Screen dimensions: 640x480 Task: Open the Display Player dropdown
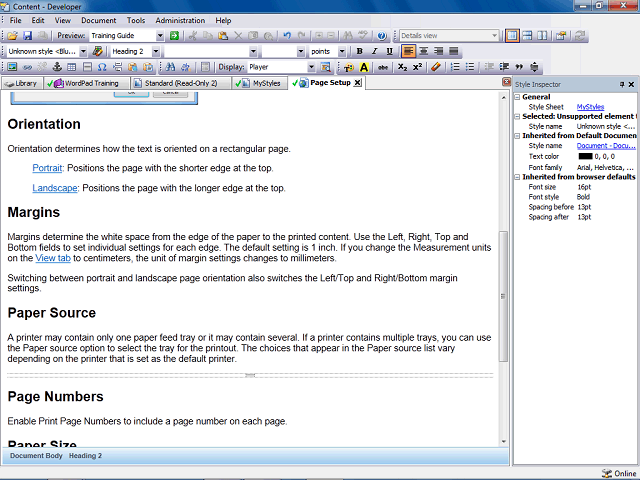click(311, 67)
